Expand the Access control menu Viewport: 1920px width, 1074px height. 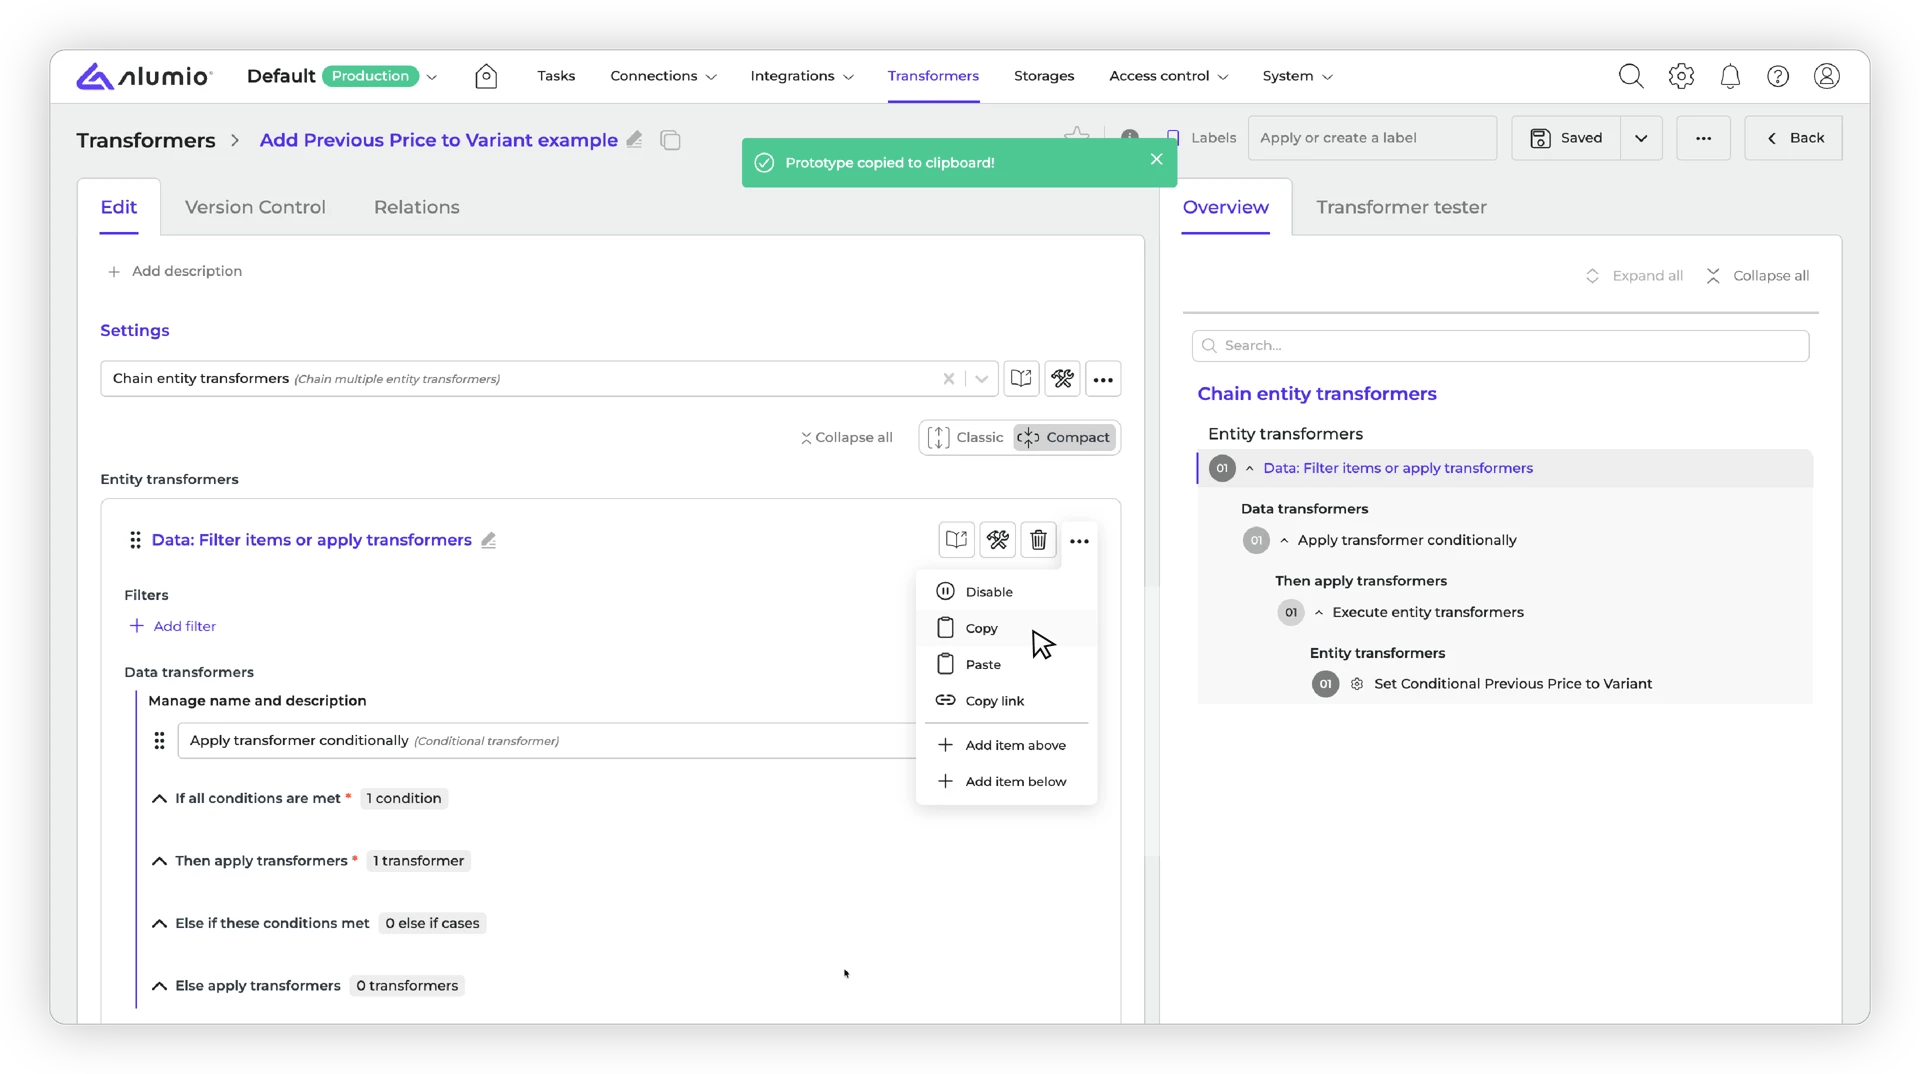[x=1169, y=76]
